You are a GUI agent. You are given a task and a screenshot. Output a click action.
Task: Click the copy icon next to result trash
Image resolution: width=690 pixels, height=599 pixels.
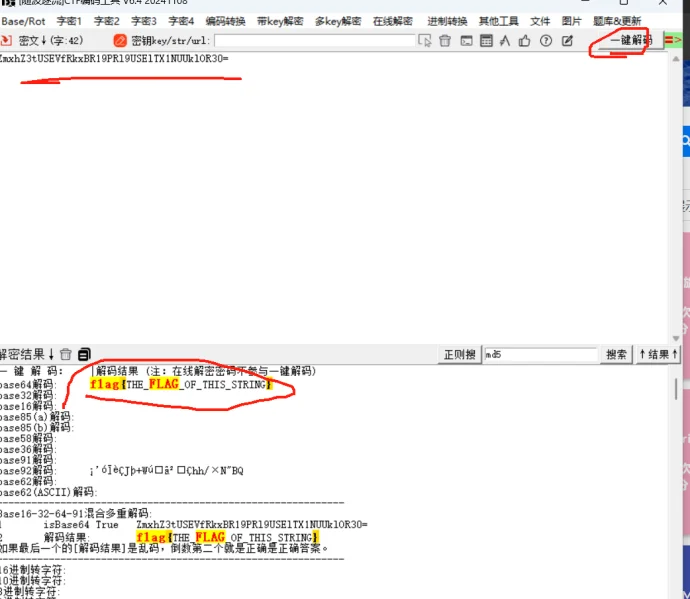(x=84, y=354)
